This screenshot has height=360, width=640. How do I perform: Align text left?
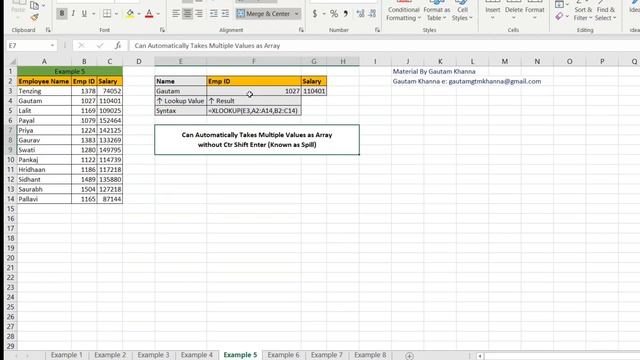pos(176,13)
